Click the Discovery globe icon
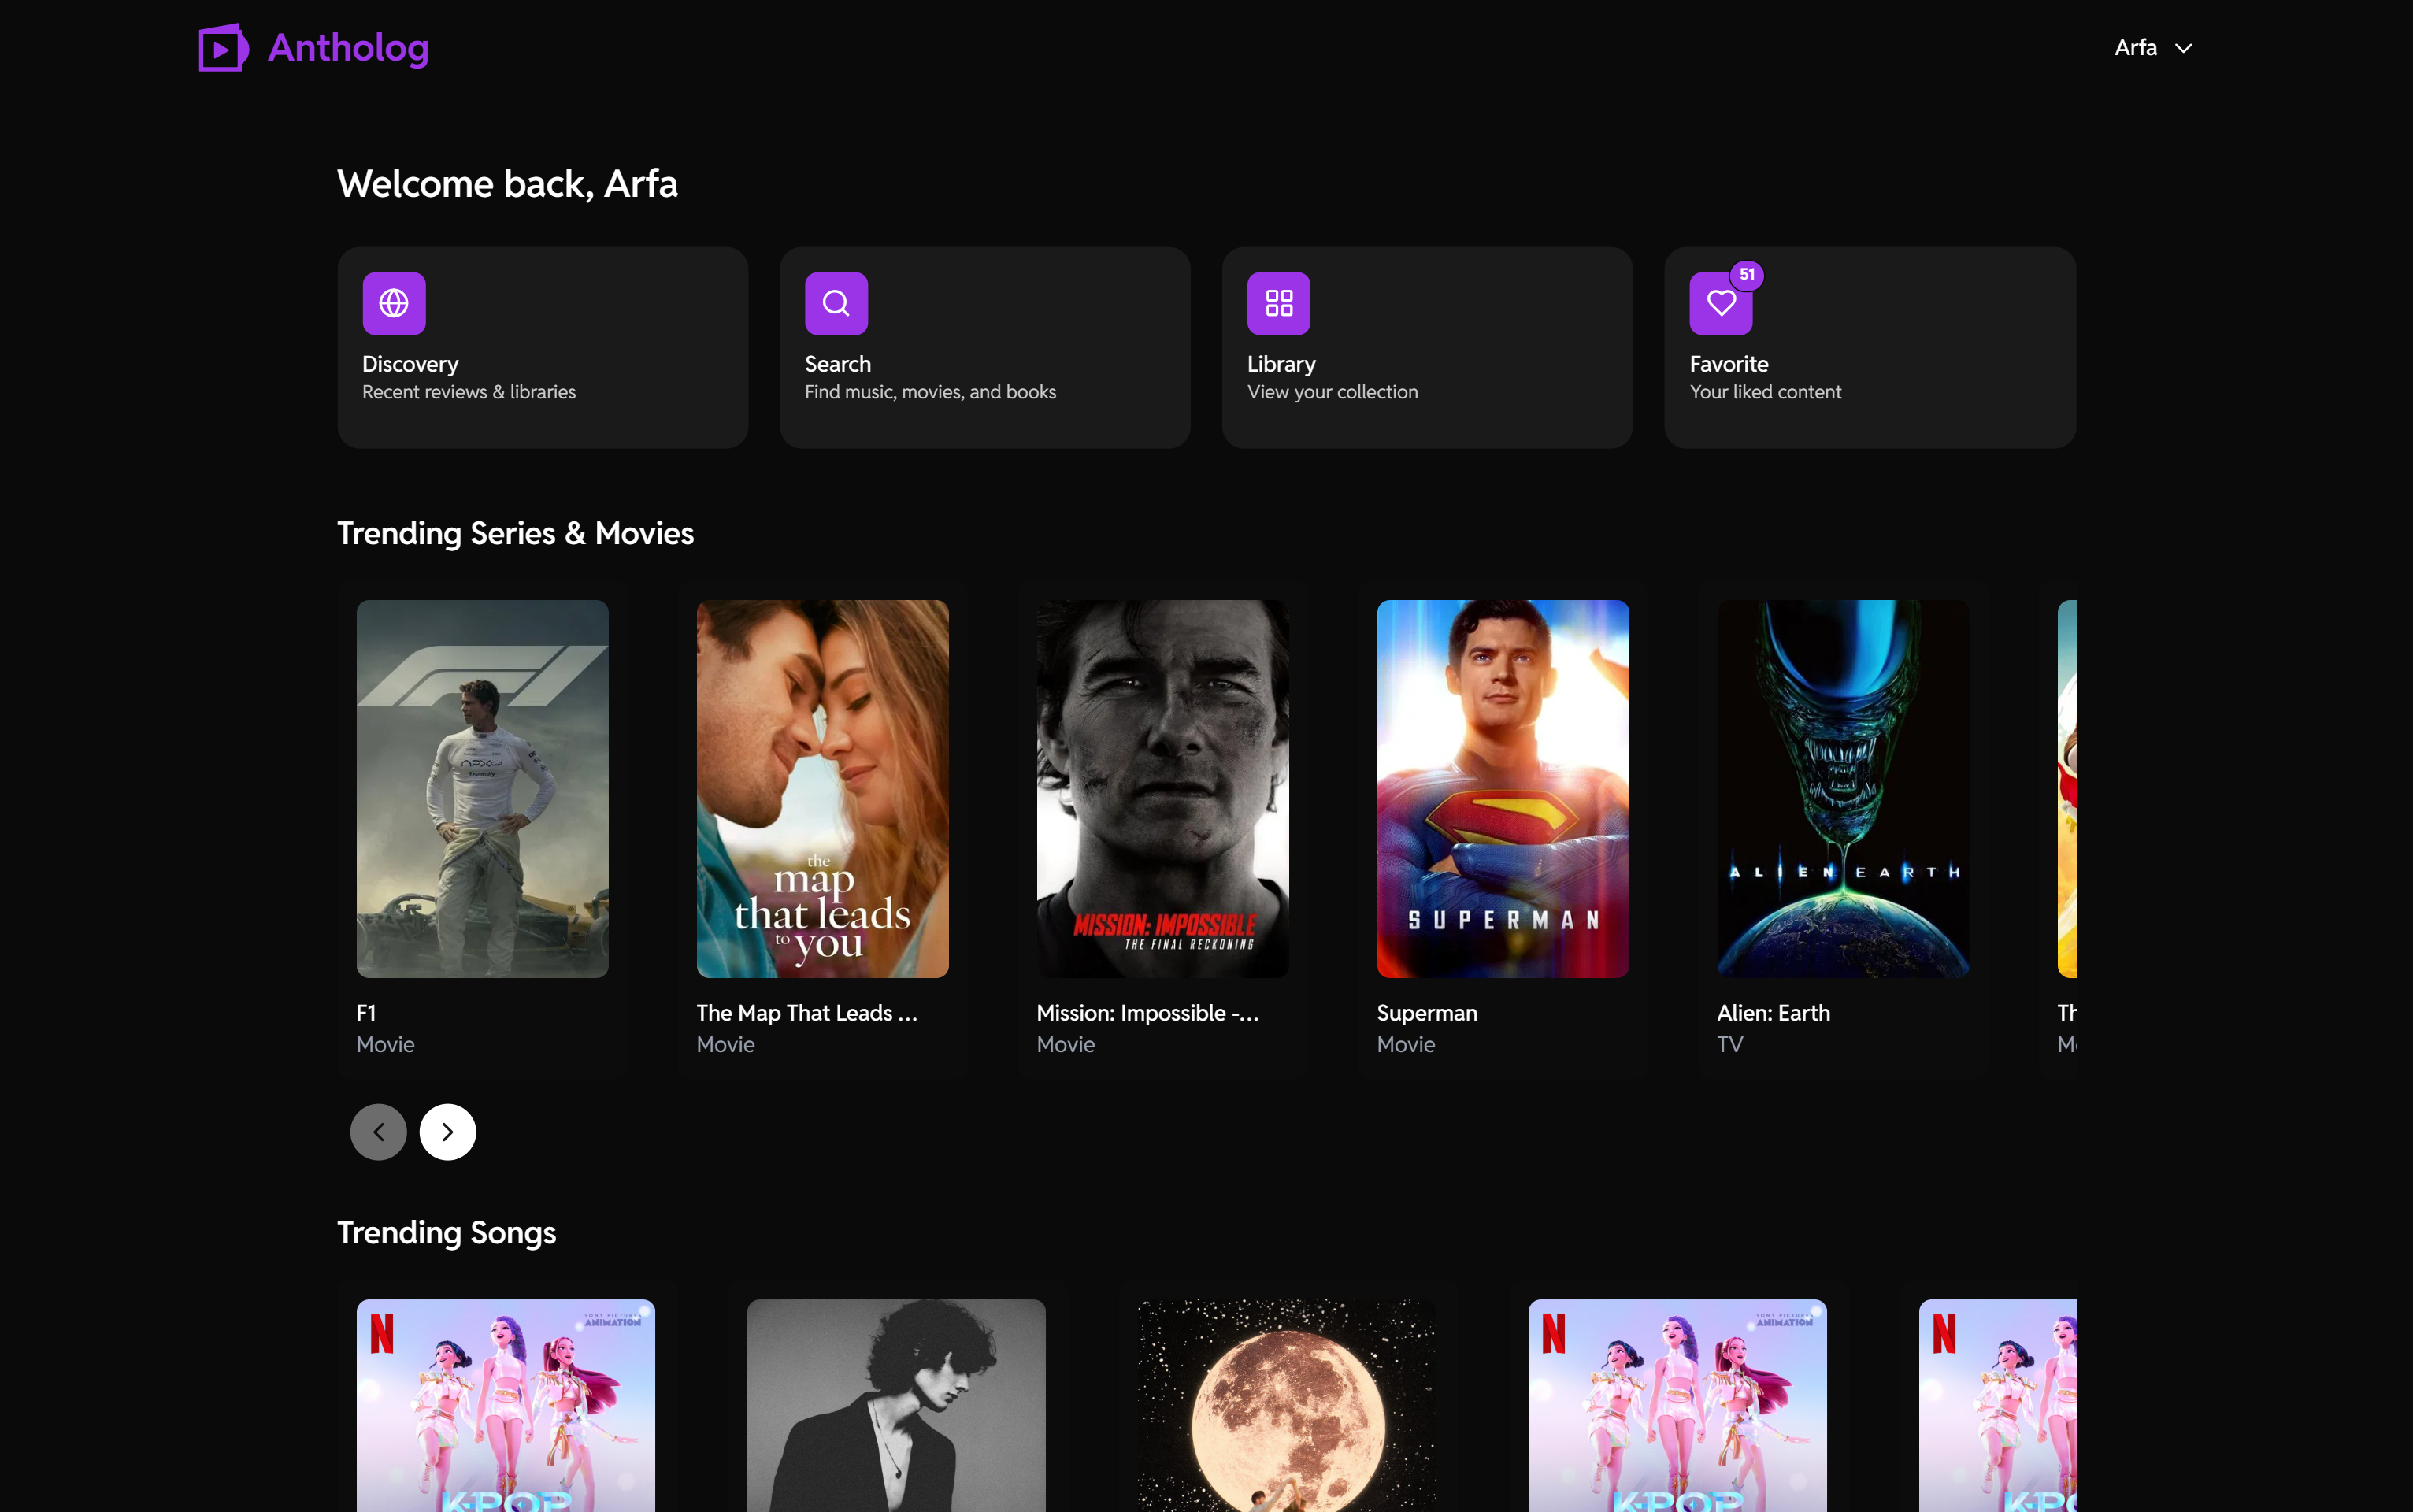Image resolution: width=2413 pixels, height=1512 pixels. (394, 303)
